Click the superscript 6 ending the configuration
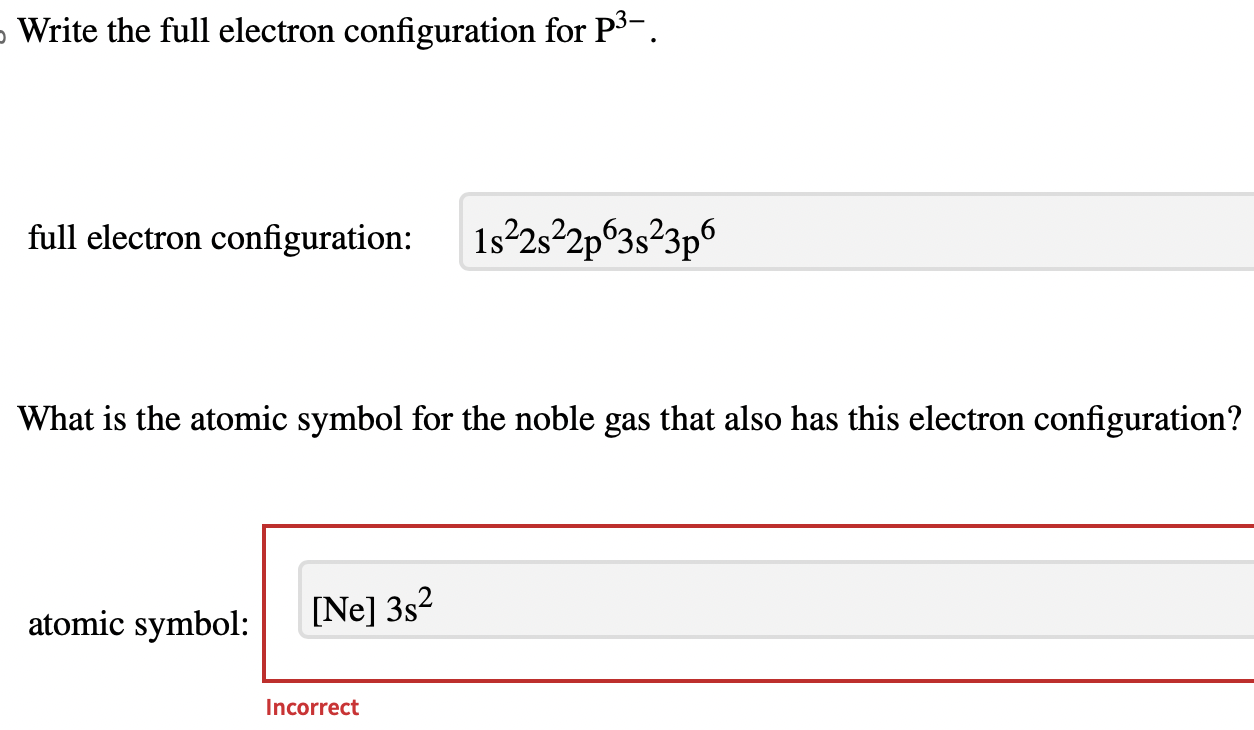The height and width of the screenshot is (730, 1254). (707, 227)
